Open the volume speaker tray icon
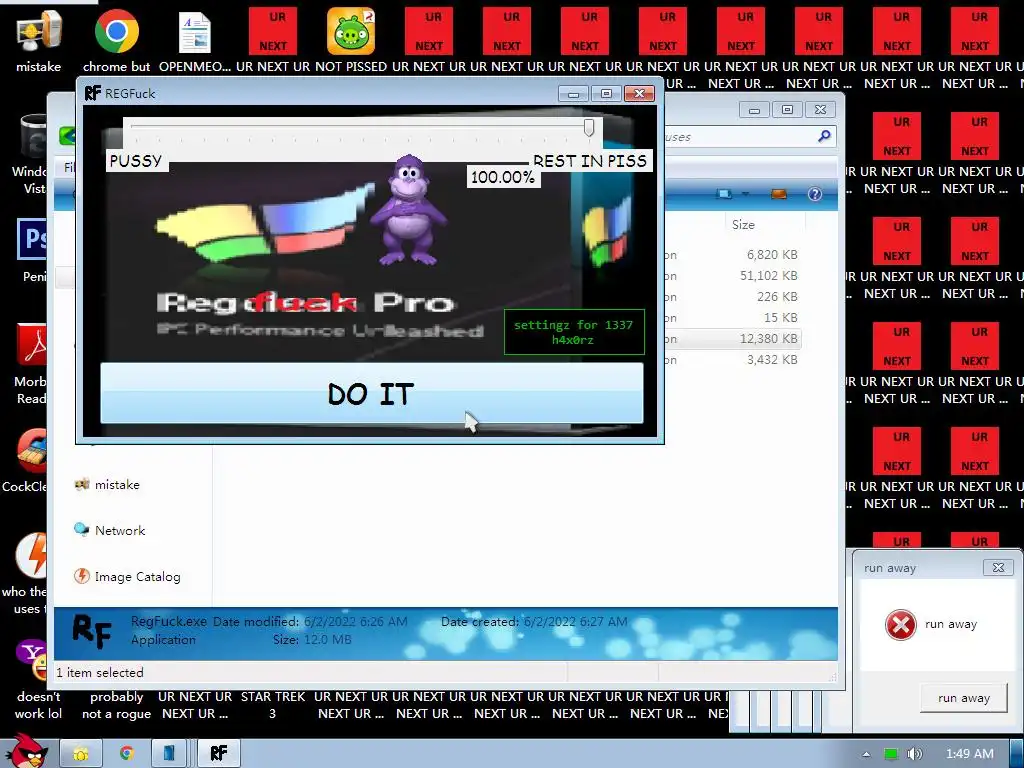Image resolution: width=1024 pixels, height=768 pixels. click(x=915, y=754)
